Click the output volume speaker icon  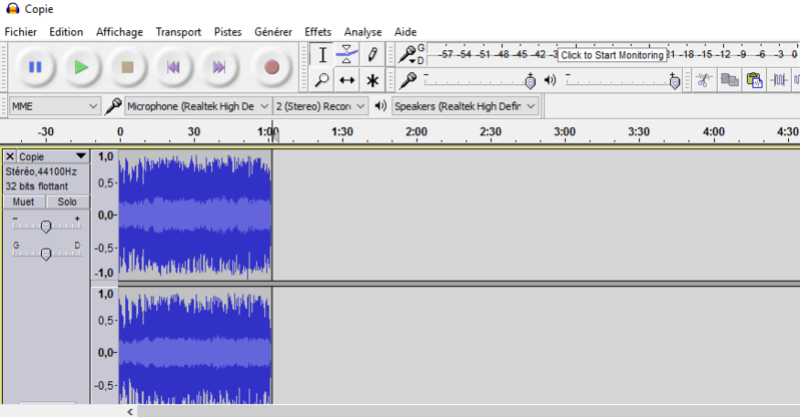pos(550,80)
